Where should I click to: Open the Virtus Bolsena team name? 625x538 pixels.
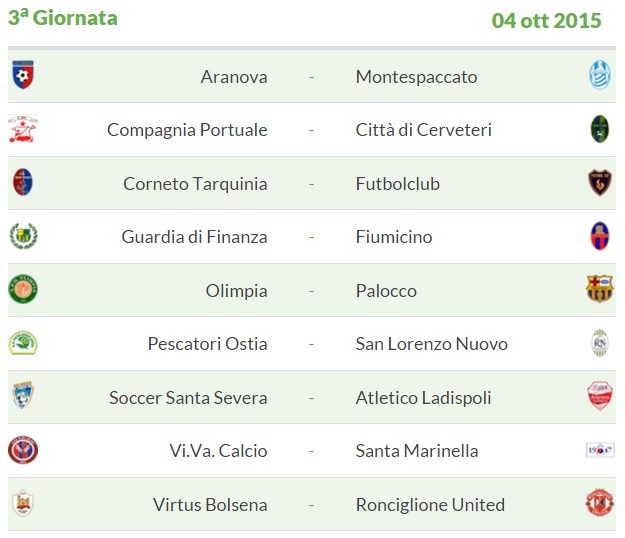(210, 505)
